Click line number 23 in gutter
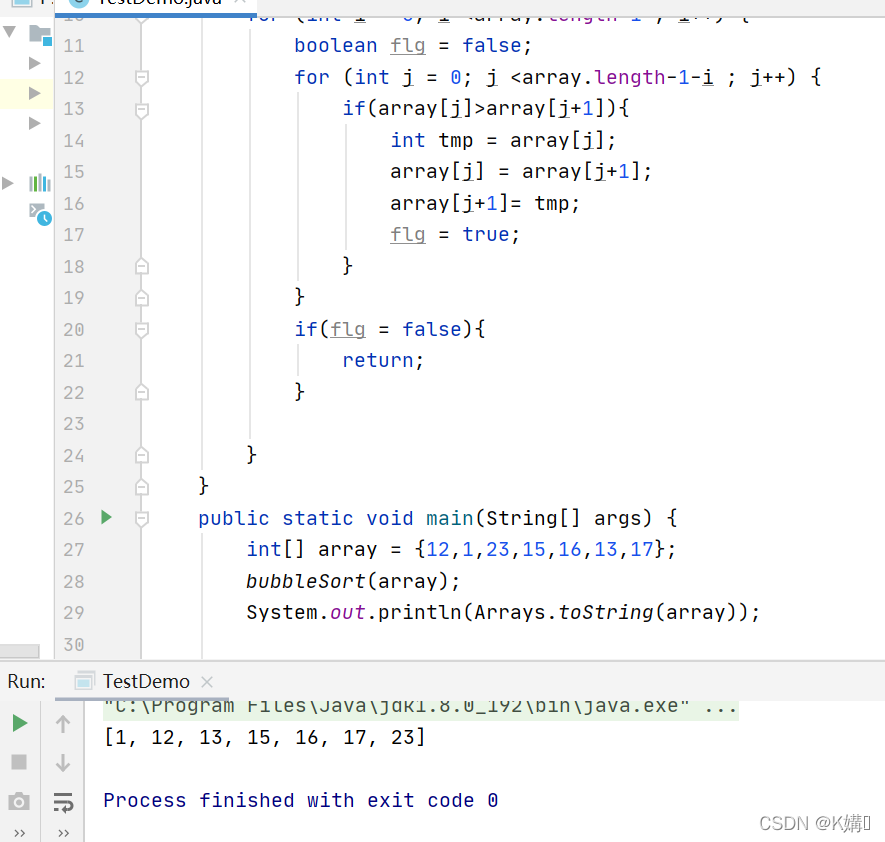Viewport: 885px width, 842px height. 73,424
